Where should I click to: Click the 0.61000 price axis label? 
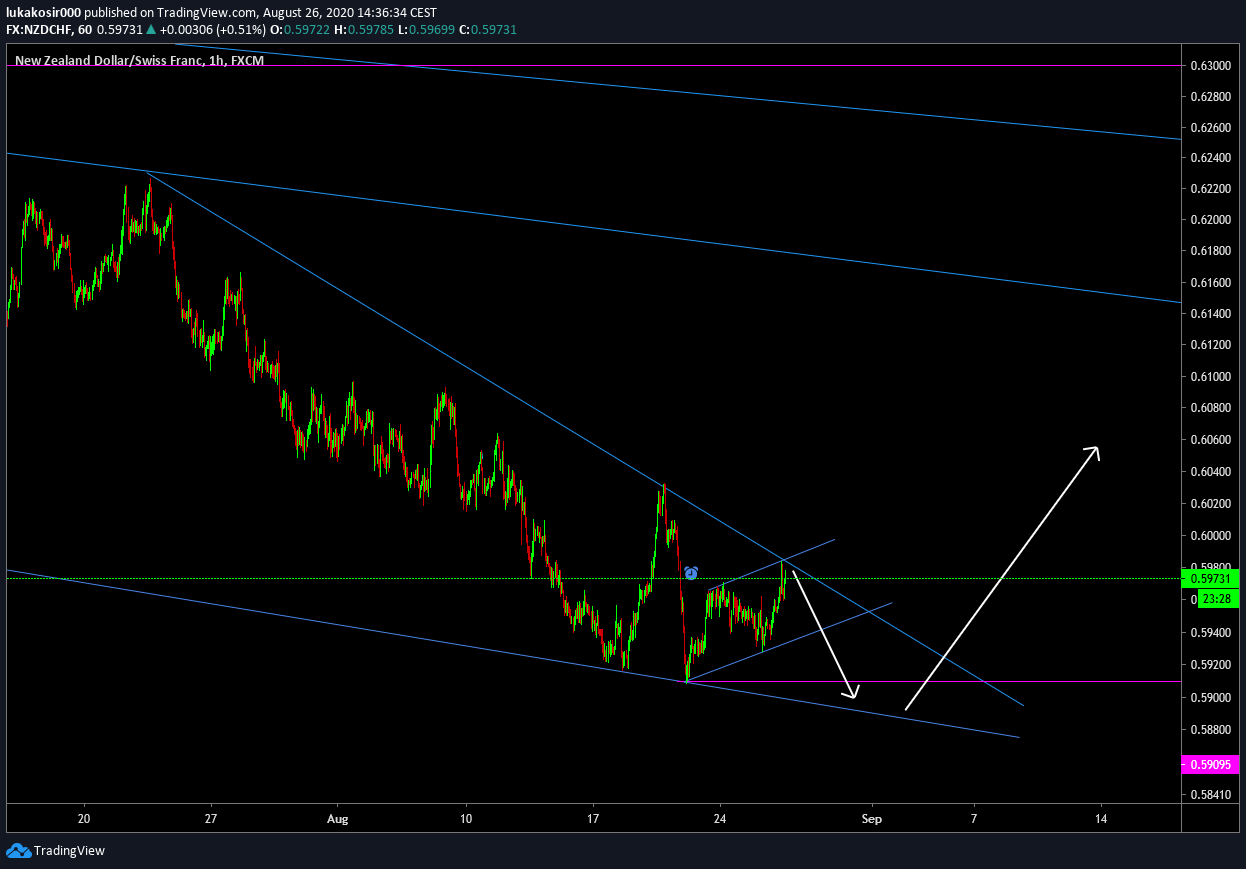pyautogui.click(x=1210, y=377)
